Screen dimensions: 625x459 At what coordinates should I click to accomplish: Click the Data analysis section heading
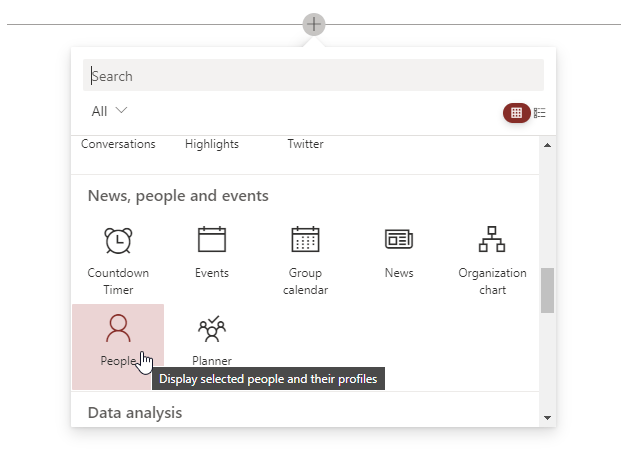point(135,412)
